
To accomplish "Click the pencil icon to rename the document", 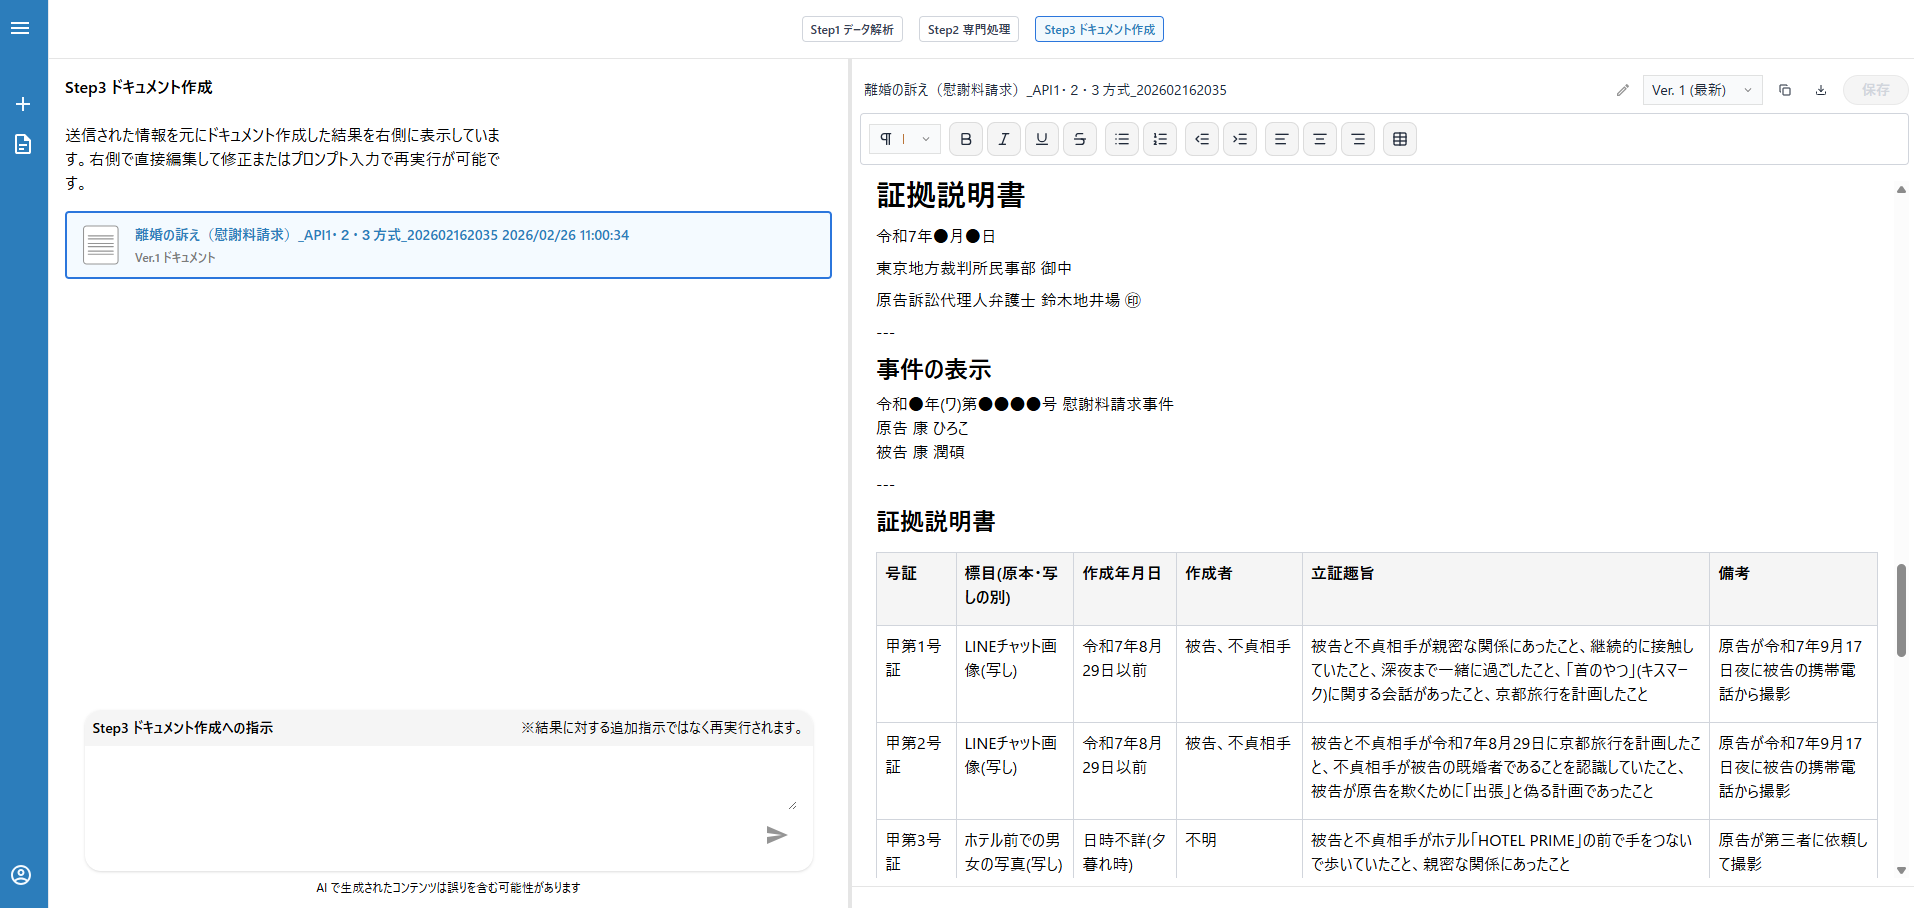I will pos(1622,90).
